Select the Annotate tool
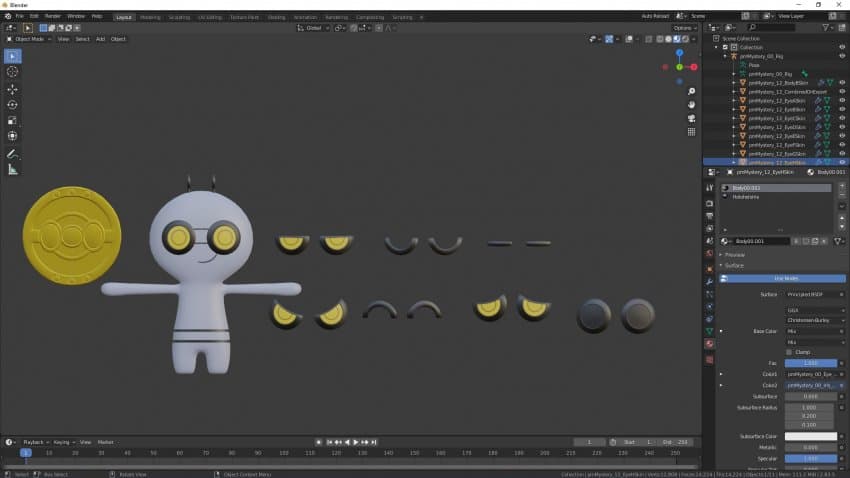Image resolution: width=850 pixels, height=478 pixels. [13, 154]
